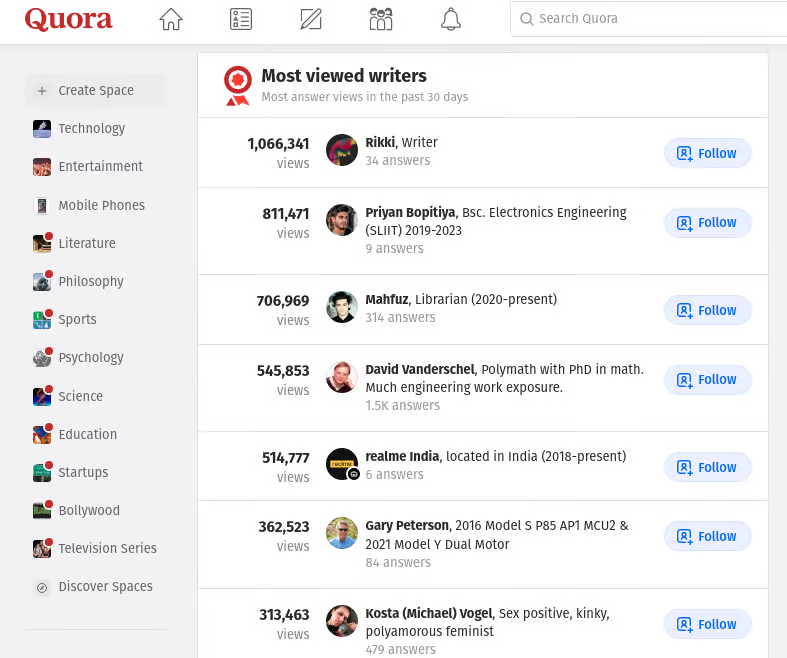
Task: Open the Startups space icon
Action: 42,473
